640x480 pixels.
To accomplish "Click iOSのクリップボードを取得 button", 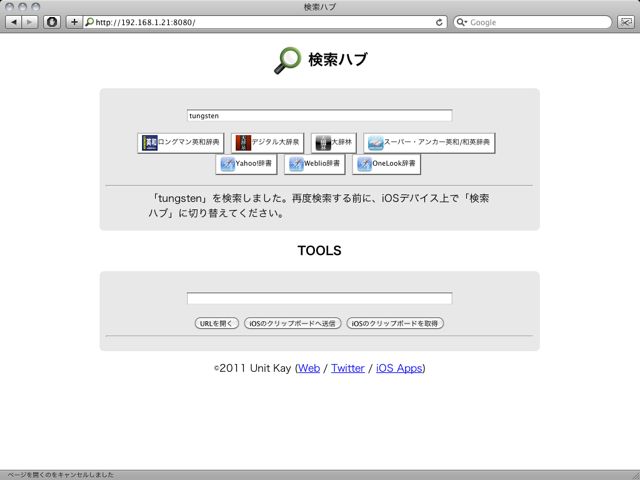I will coord(395,323).
